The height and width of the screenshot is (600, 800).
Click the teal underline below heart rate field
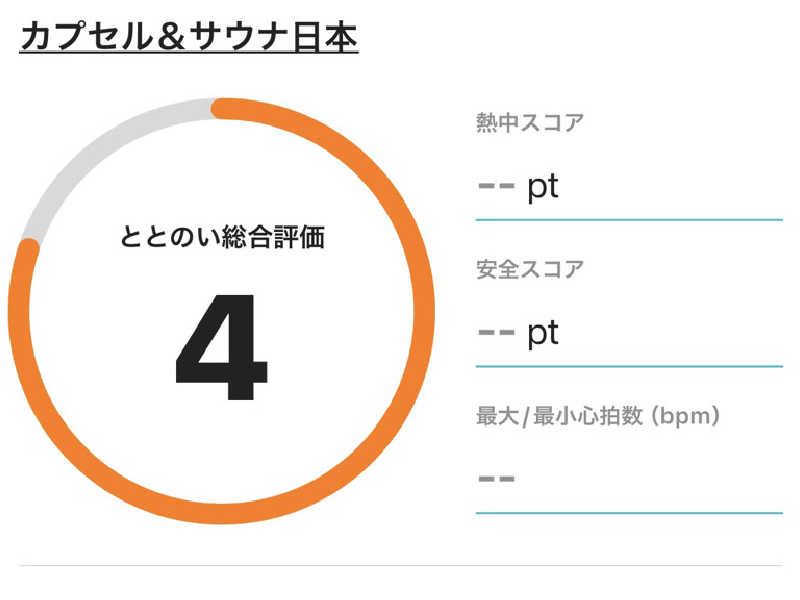[x=629, y=513]
